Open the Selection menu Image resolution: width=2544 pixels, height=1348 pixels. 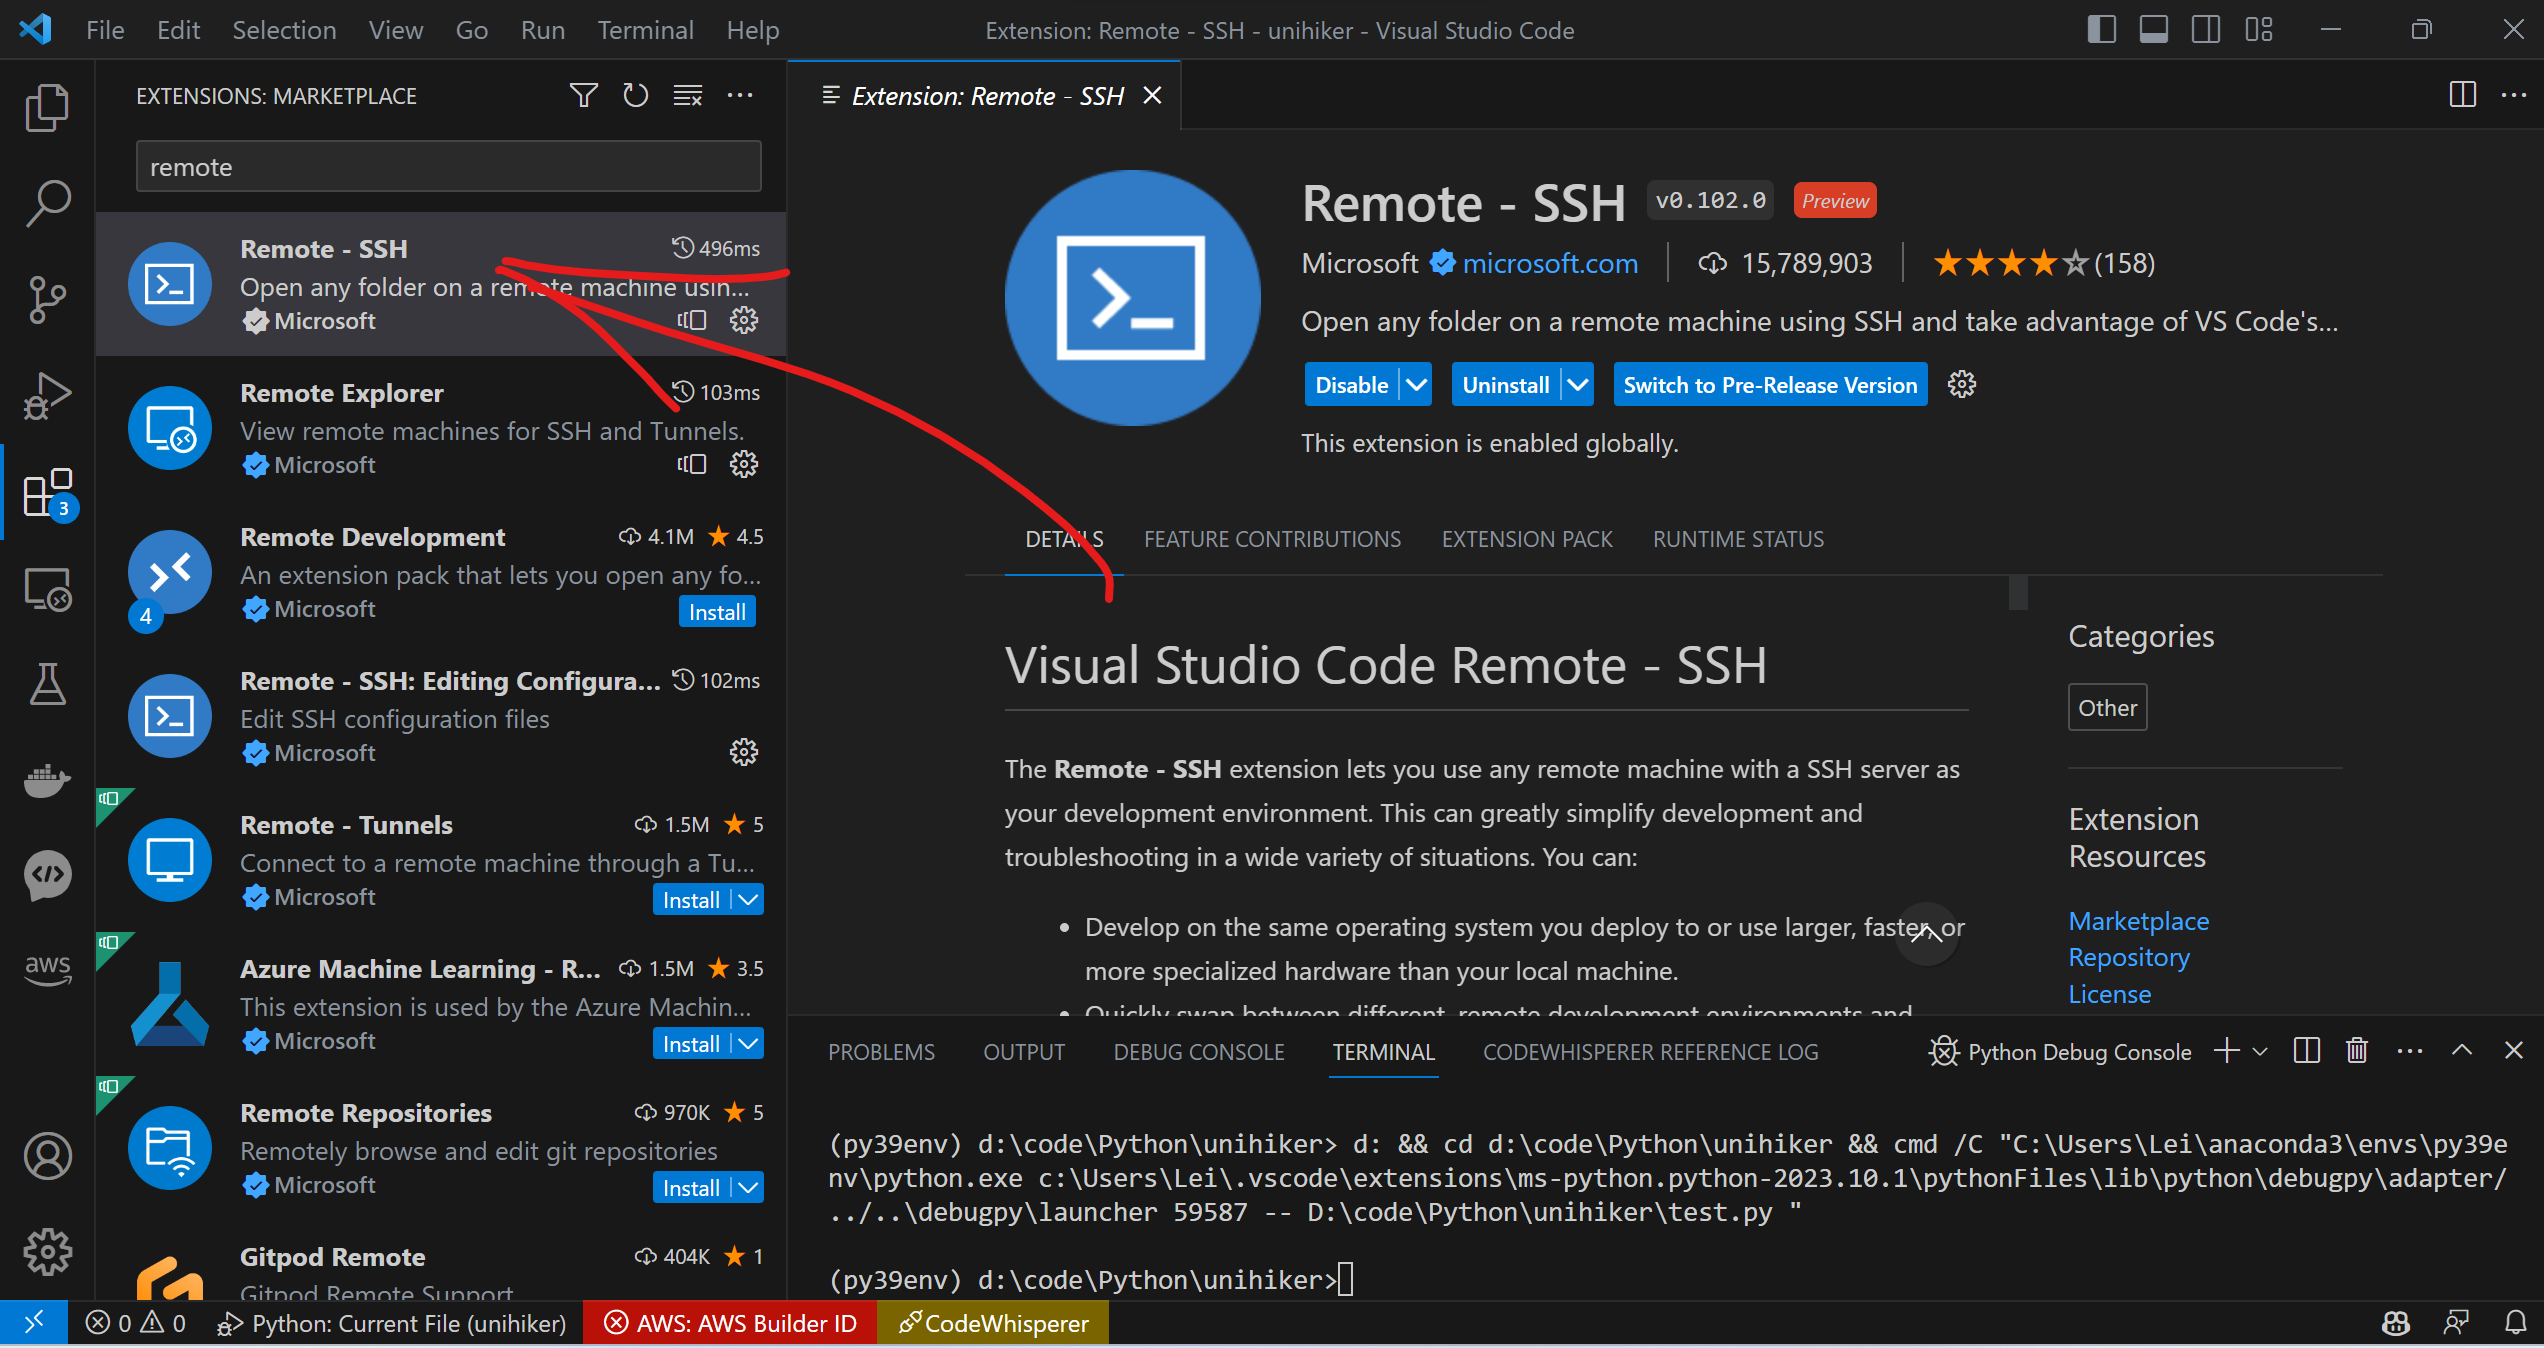click(x=284, y=30)
